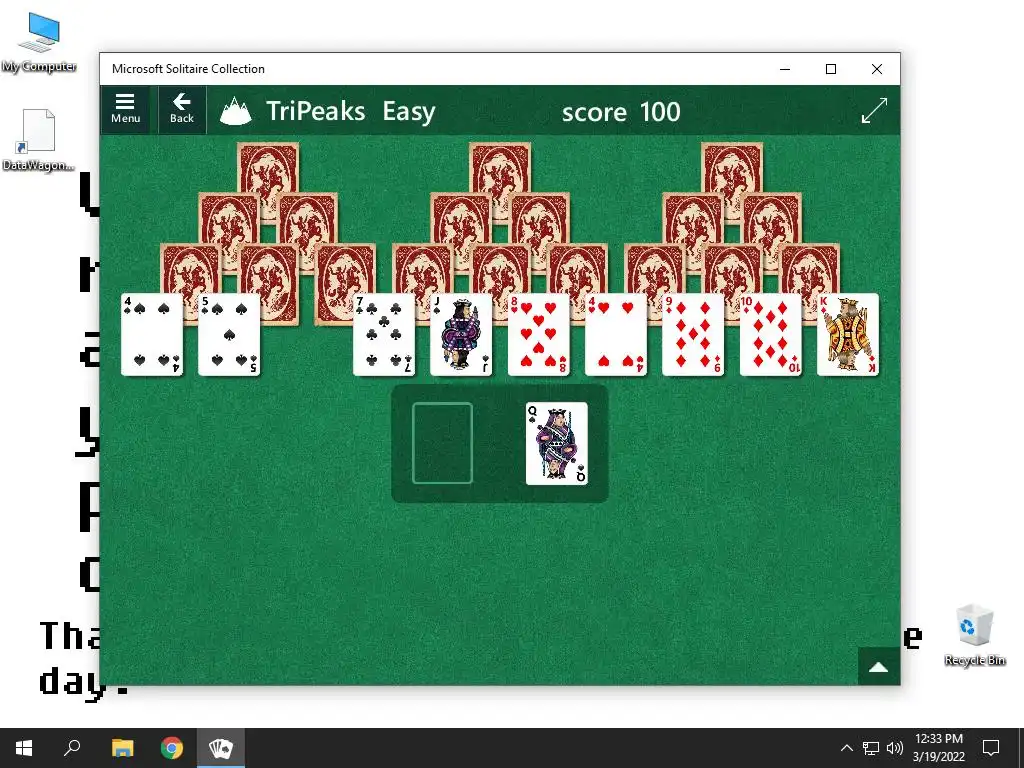Screen dimensions: 1024x768
Task: Minimize the Solitaire Collection window
Action: [x=785, y=69]
